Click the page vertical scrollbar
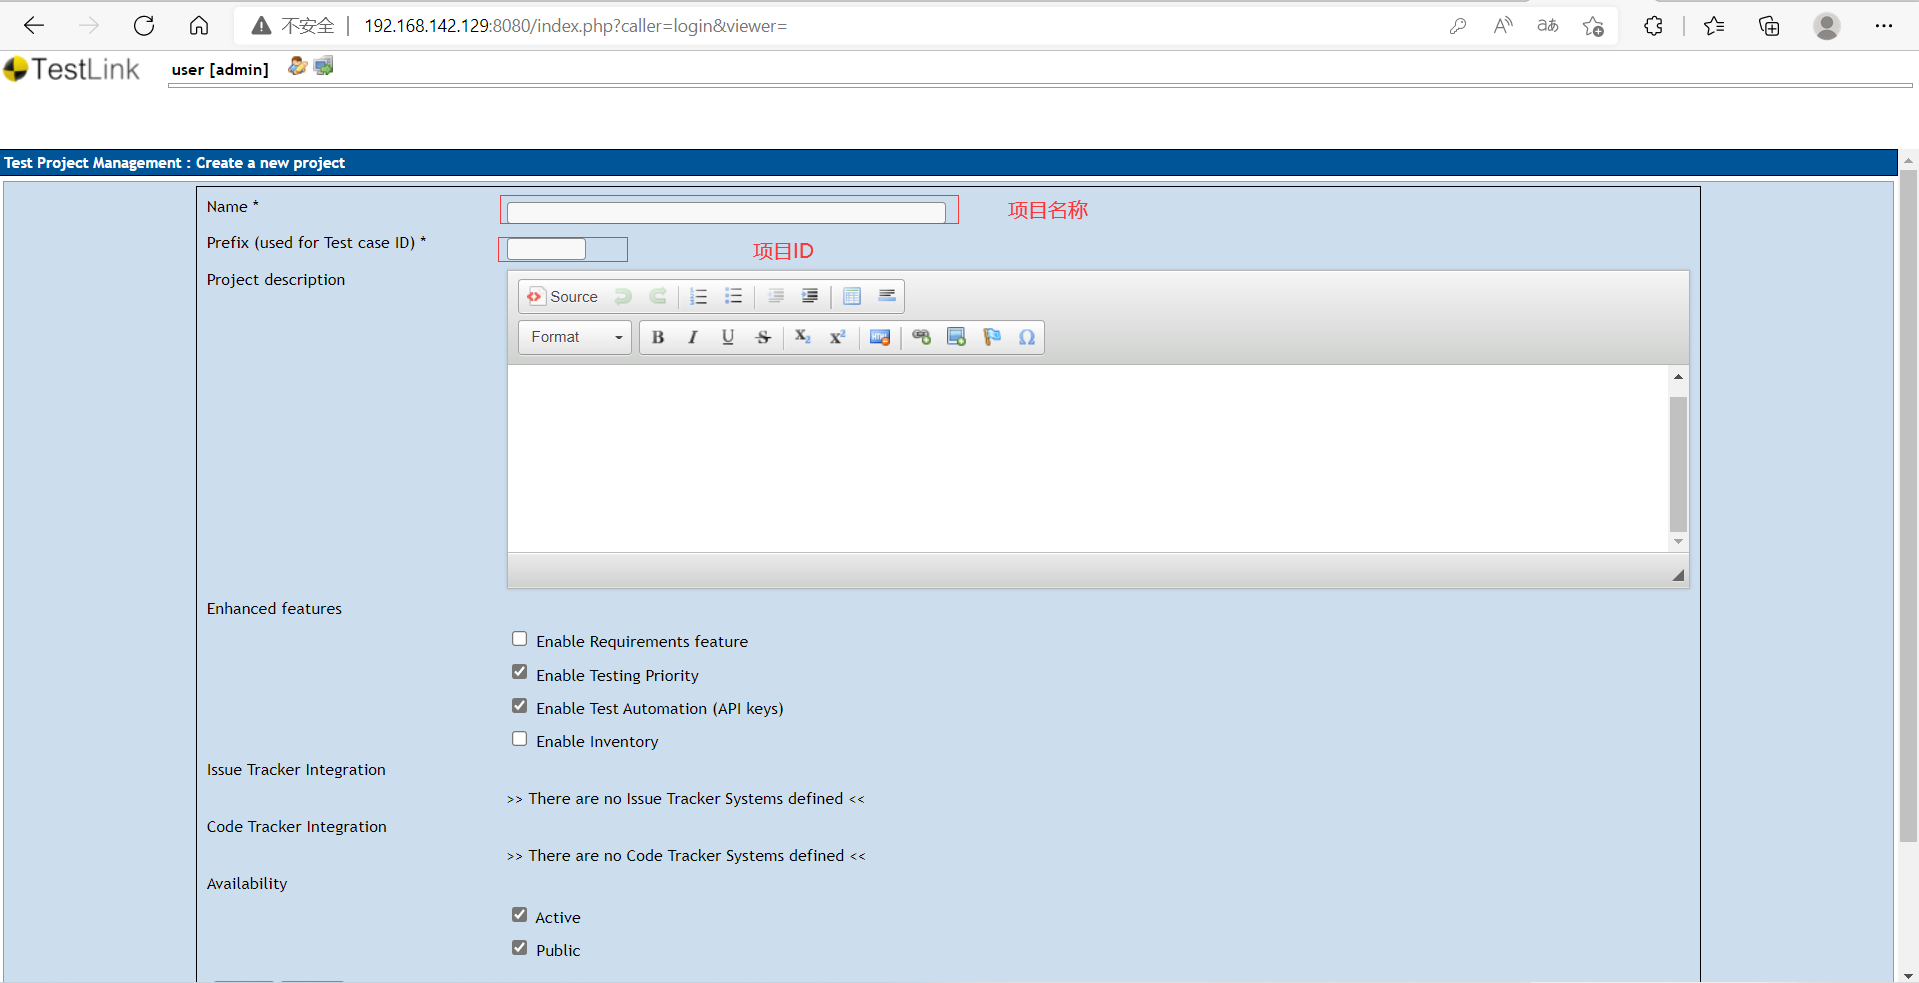Viewport: 1919px width, 983px height. pyautogui.click(x=1908, y=506)
